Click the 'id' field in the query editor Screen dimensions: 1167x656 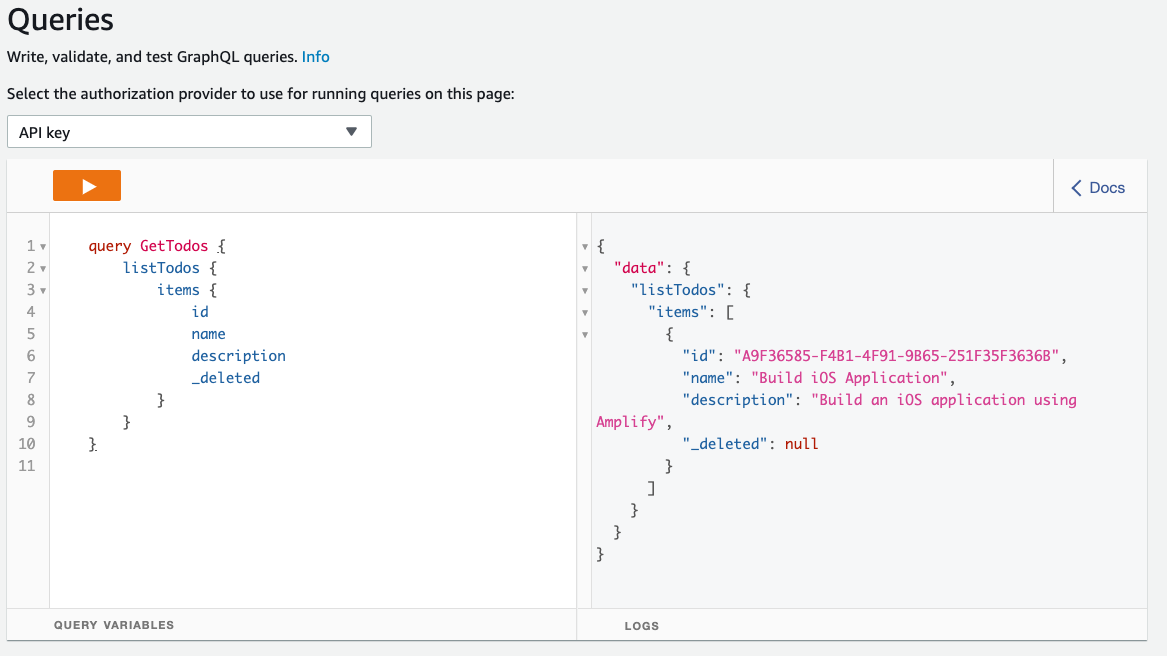pyautogui.click(x=200, y=312)
